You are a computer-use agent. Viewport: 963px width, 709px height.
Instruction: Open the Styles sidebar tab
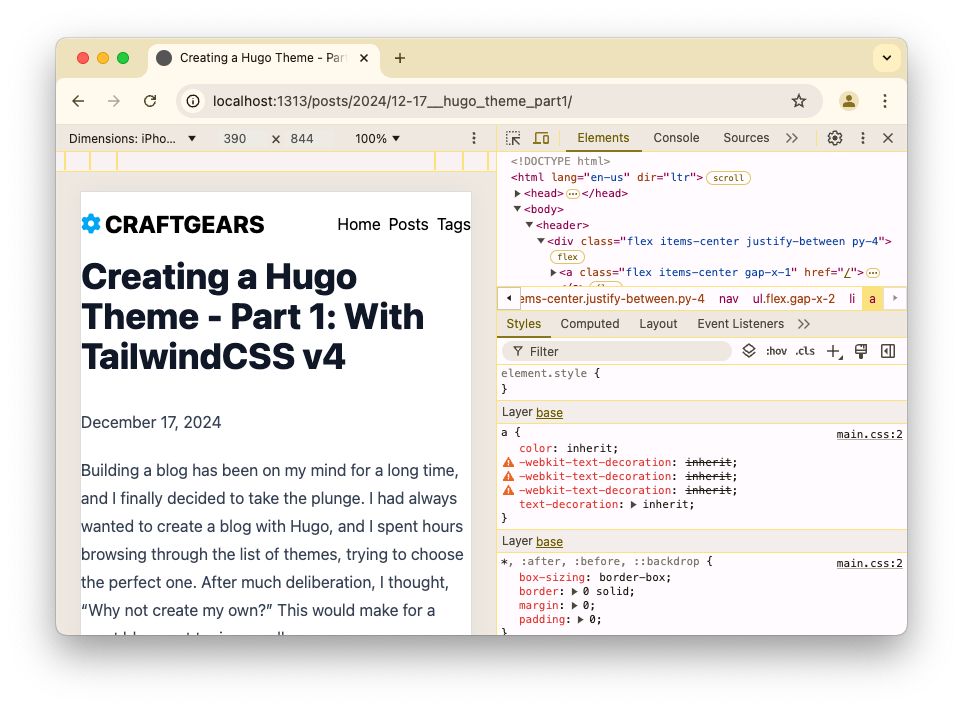click(x=523, y=324)
